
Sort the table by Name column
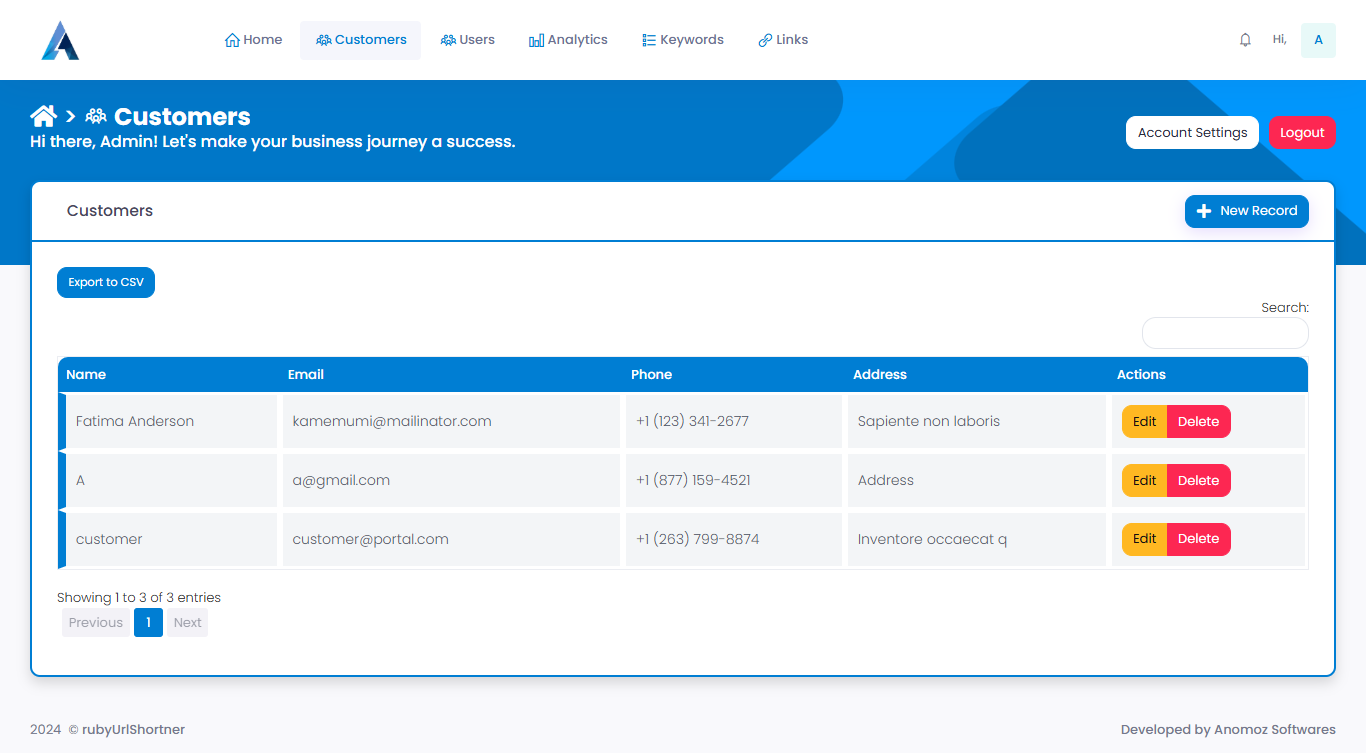pyautogui.click(x=86, y=375)
